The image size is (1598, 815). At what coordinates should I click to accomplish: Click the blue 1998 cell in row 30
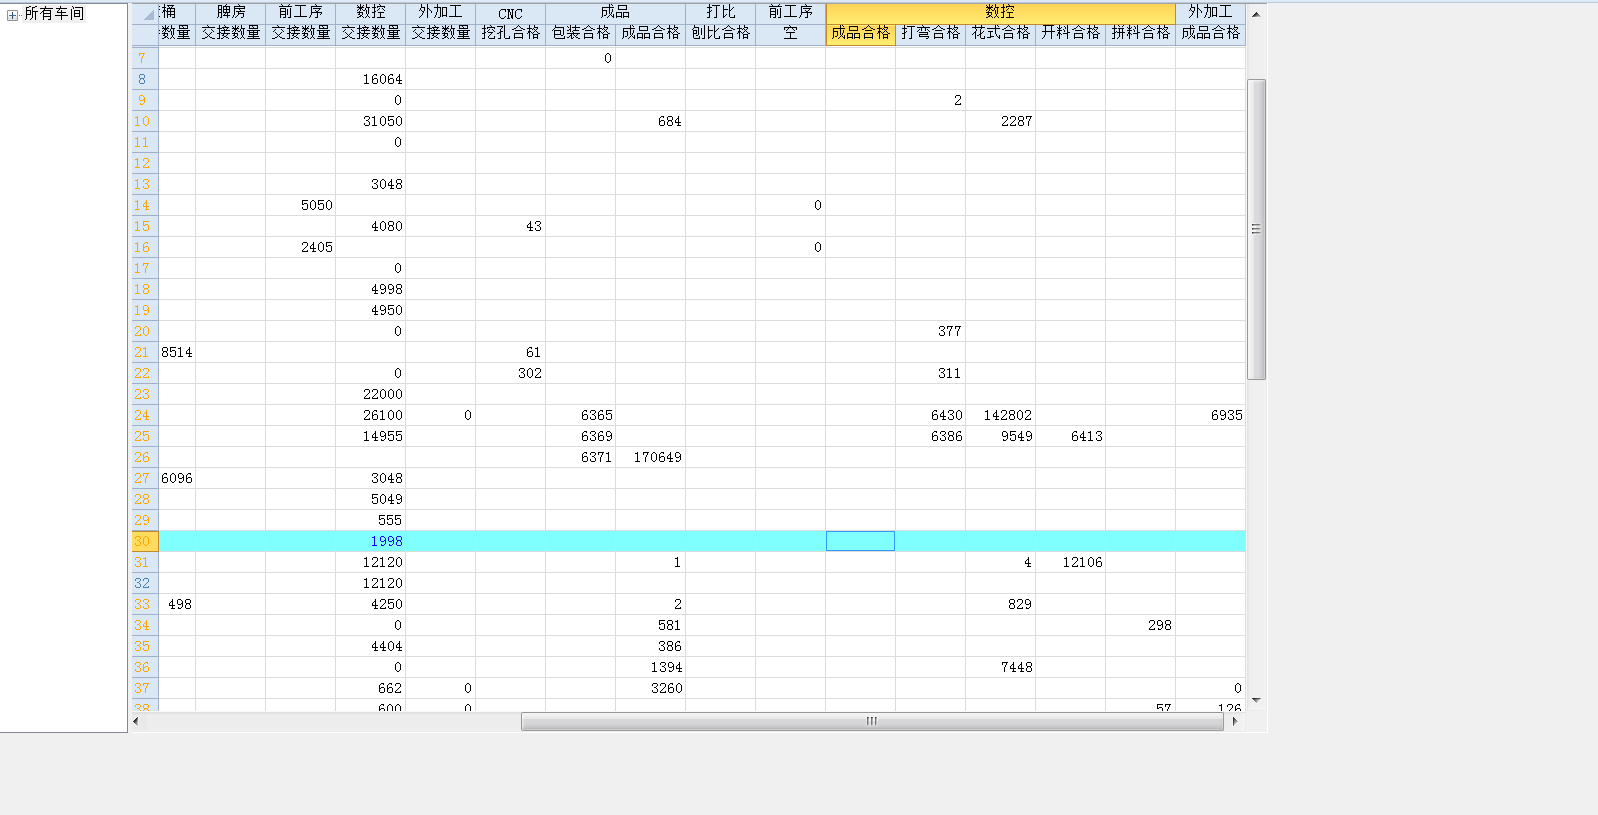370,541
